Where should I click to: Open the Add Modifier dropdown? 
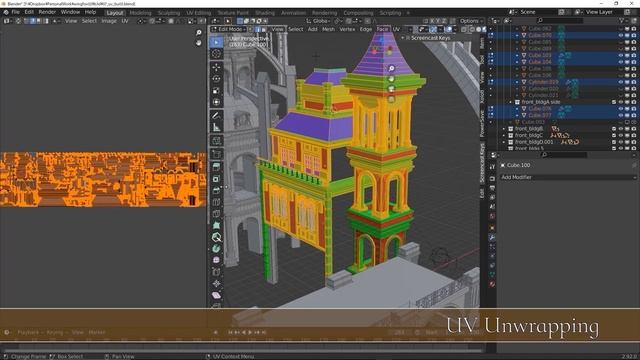(568, 178)
